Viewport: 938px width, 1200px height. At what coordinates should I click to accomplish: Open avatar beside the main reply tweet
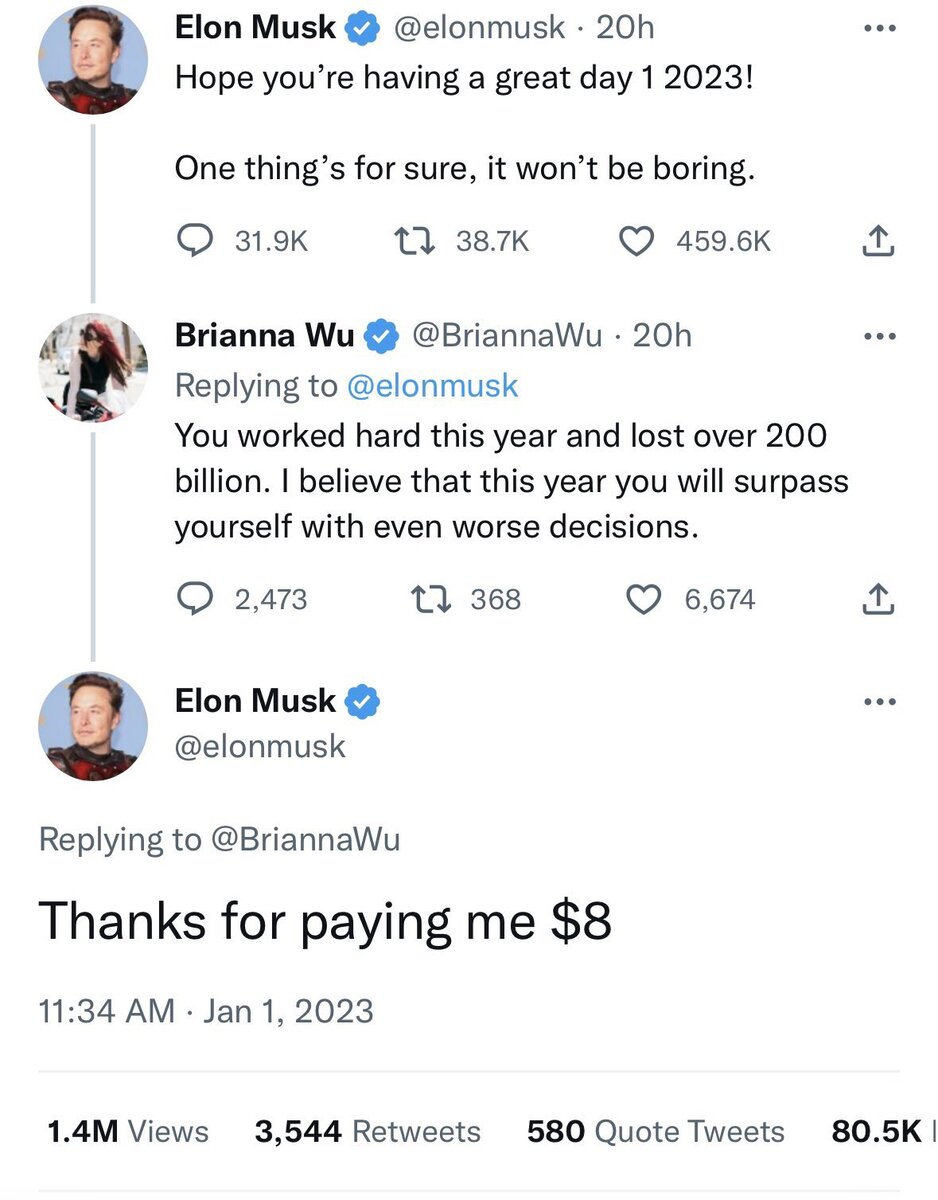93,726
